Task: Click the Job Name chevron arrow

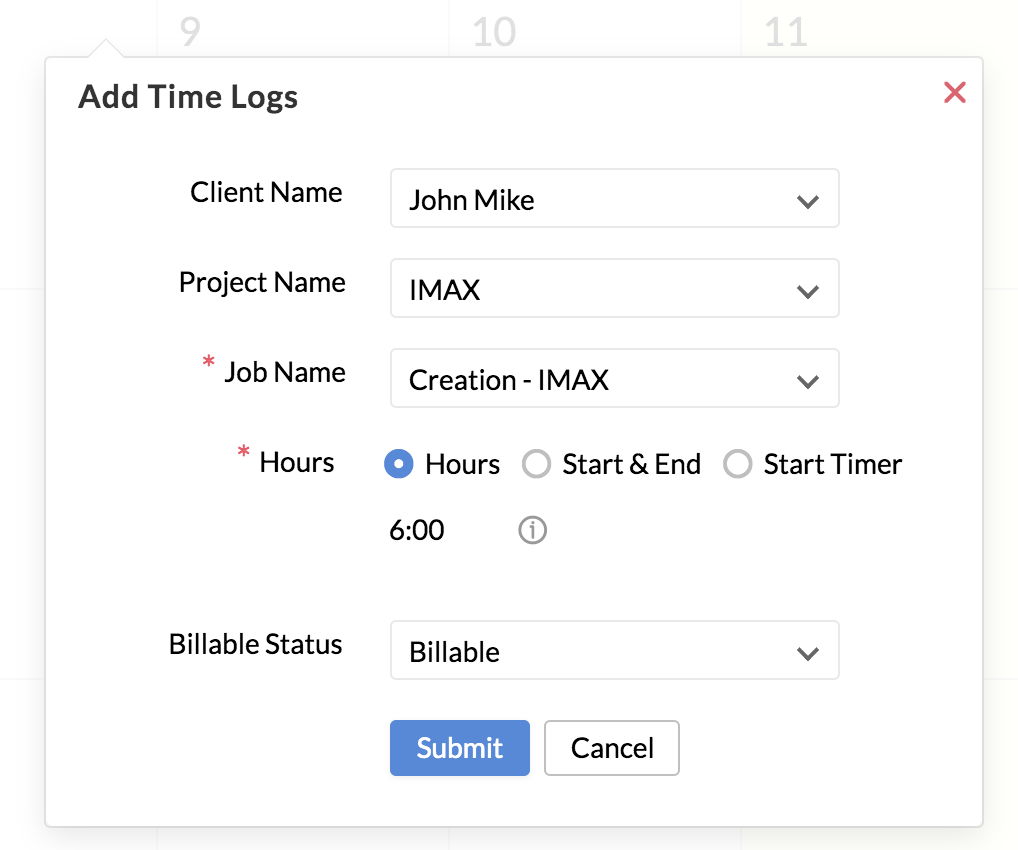Action: click(x=807, y=381)
